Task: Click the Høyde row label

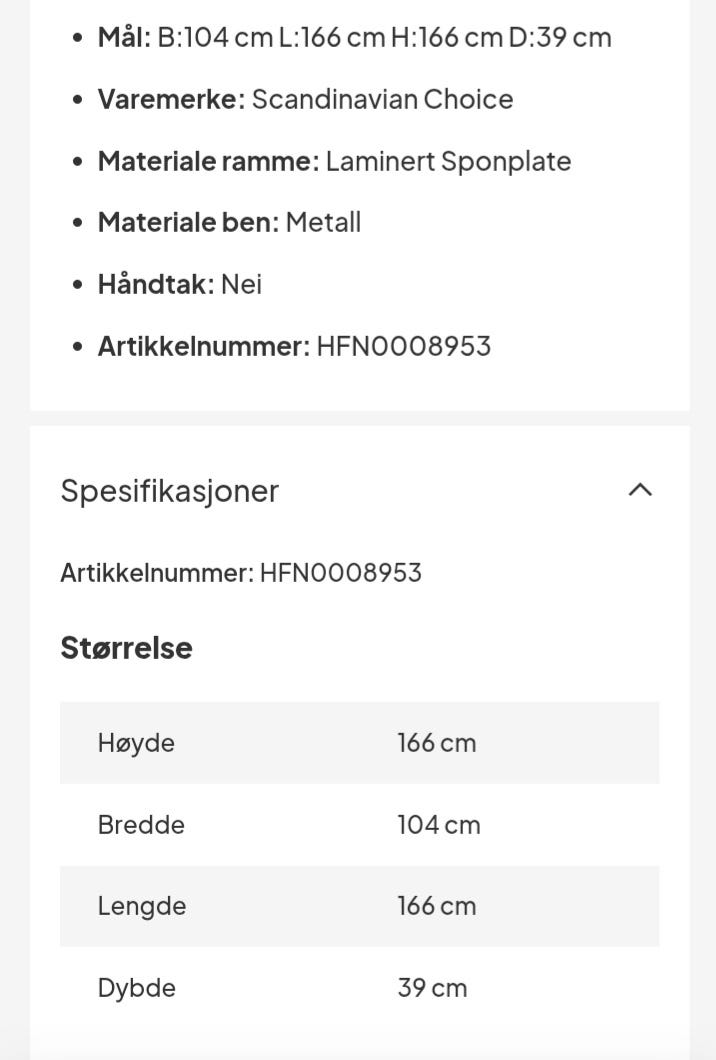Action: point(136,743)
